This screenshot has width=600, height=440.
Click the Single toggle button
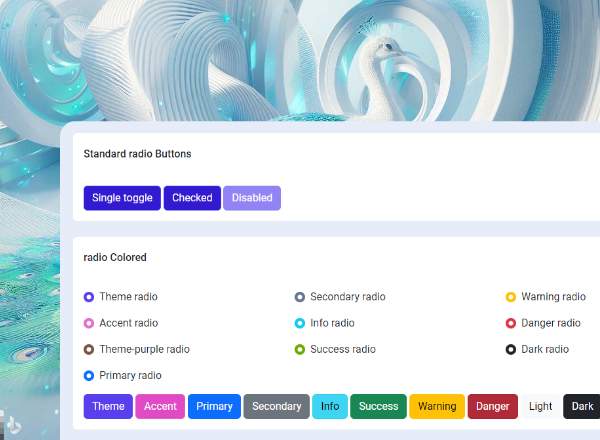[122, 198]
